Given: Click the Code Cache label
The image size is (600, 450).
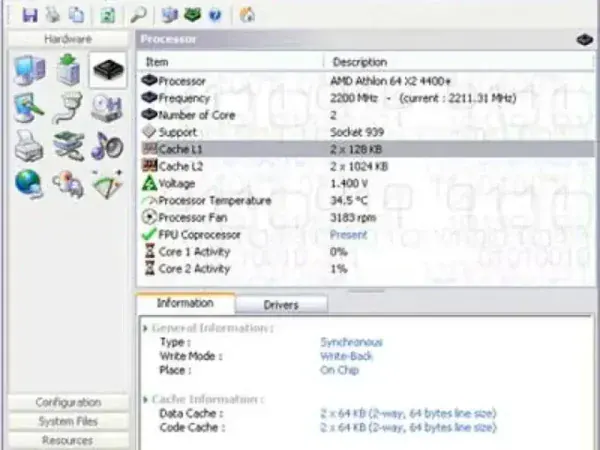Looking at the screenshot, I should click(x=192, y=427).
